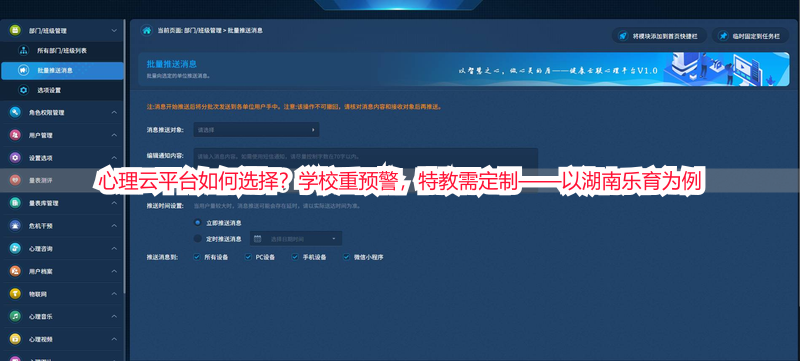Image resolution: width=800 pixels, height=361 pixels.
Task: Click the 量表库管理 green icon
Action: (15, 203)
